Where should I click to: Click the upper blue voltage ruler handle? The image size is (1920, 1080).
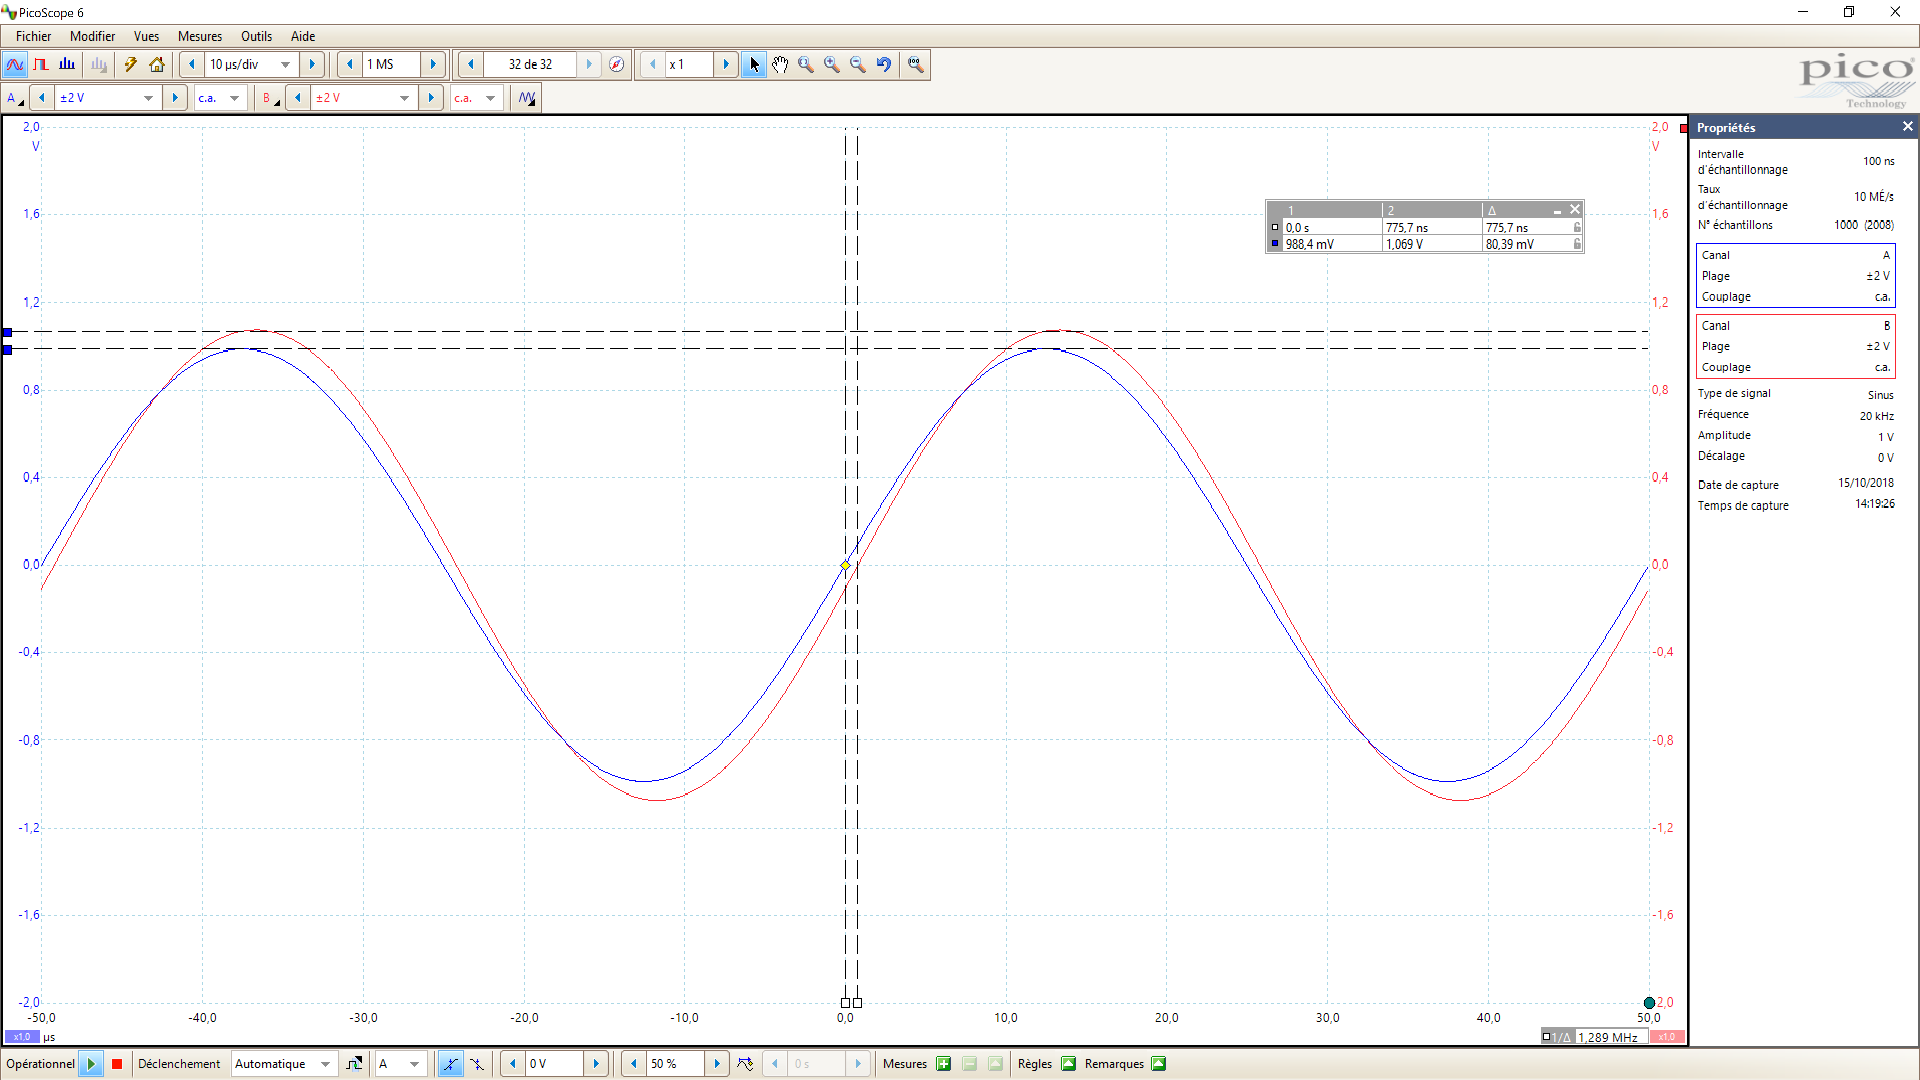(x=7, y=332)
